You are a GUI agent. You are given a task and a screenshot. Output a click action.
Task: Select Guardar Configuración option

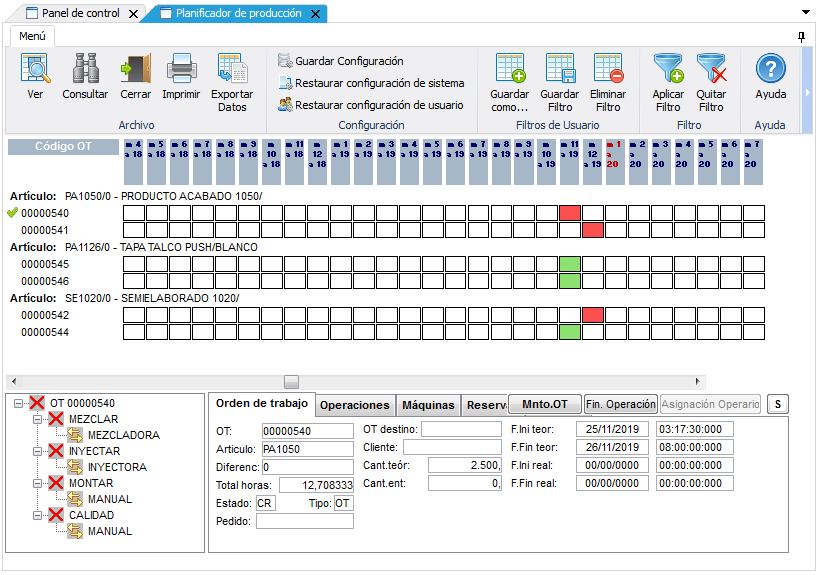point(349,61)
